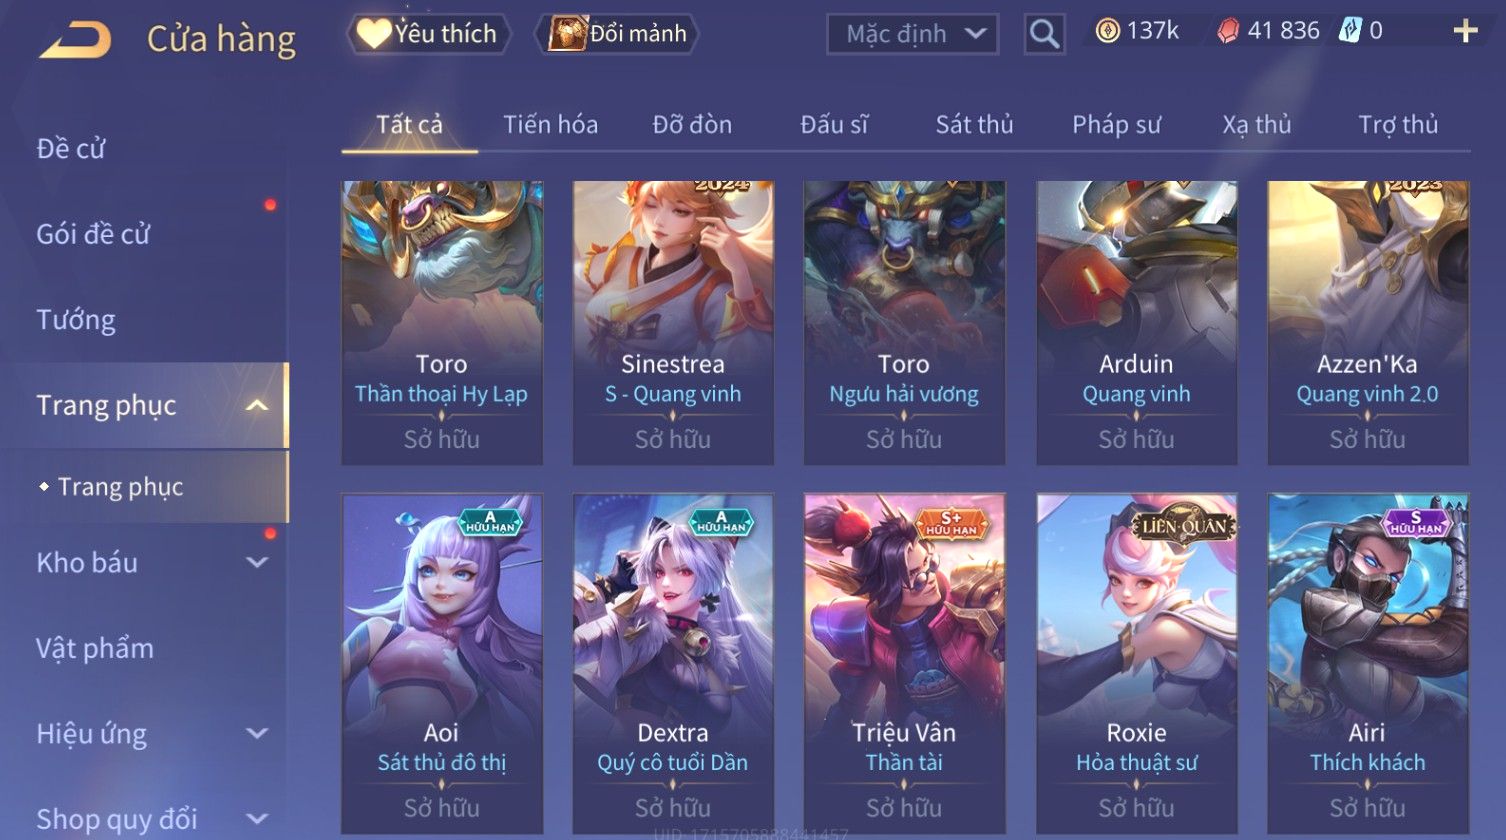The height and width of the screenshot is (840, 1506).
Task: Select the Triệu Vân Thần tài skin card
Action: pos(904,664)
